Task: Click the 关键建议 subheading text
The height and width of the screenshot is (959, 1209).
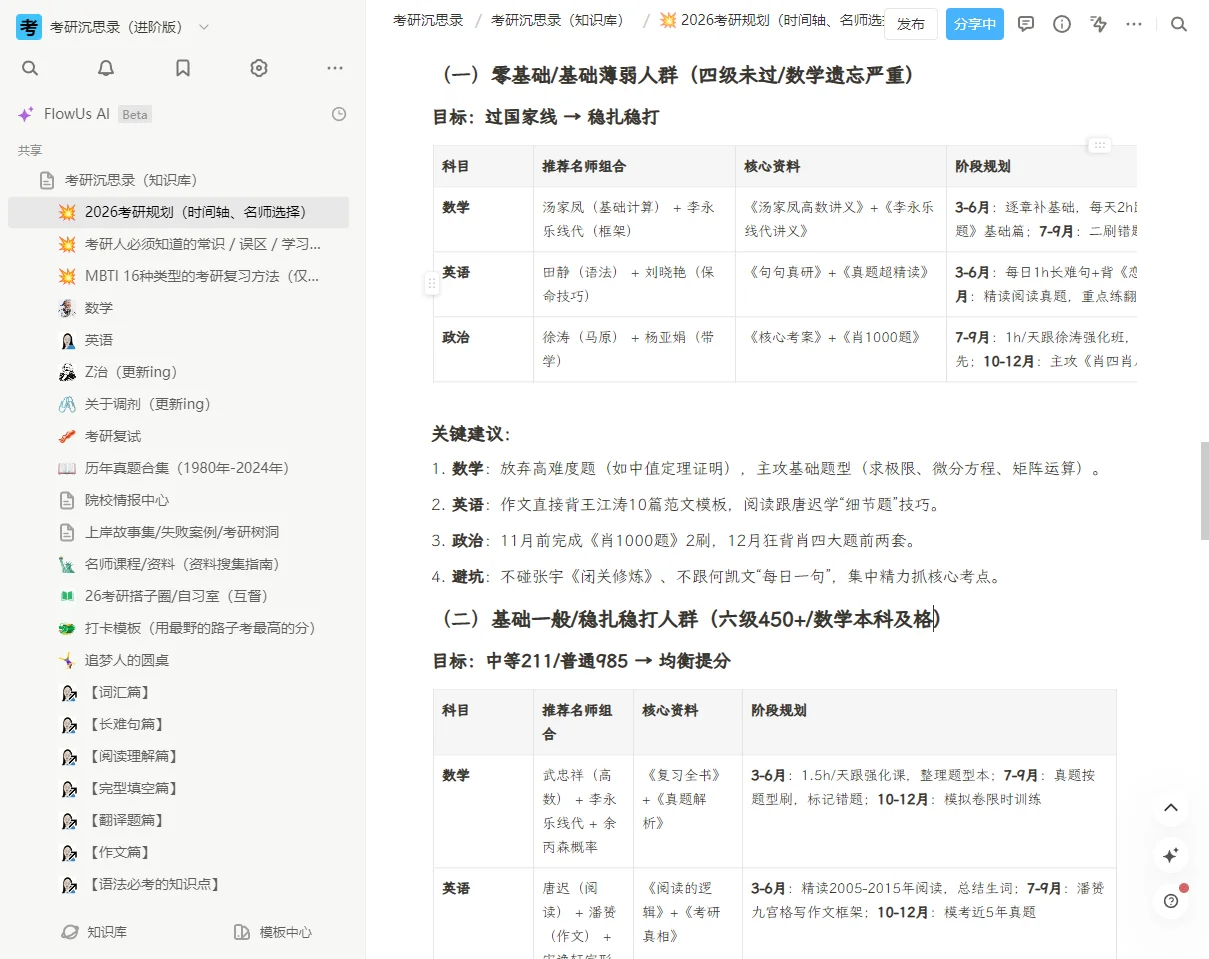Action: point(471,434)
